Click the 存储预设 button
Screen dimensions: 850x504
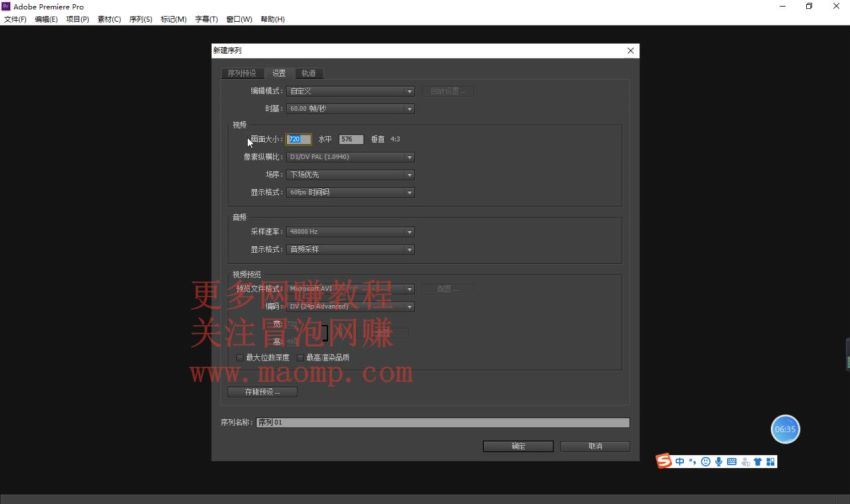click(262, 392)
